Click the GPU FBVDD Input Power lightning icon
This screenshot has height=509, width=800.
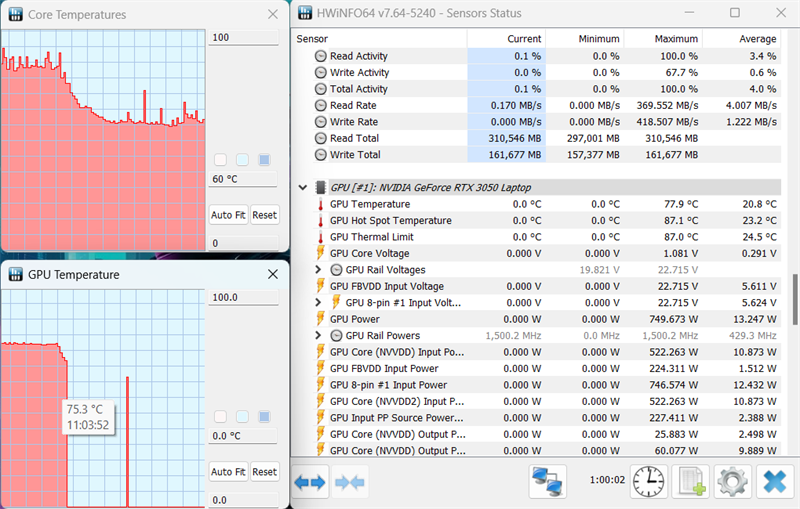pyautogui.click(x=320, y=368)
